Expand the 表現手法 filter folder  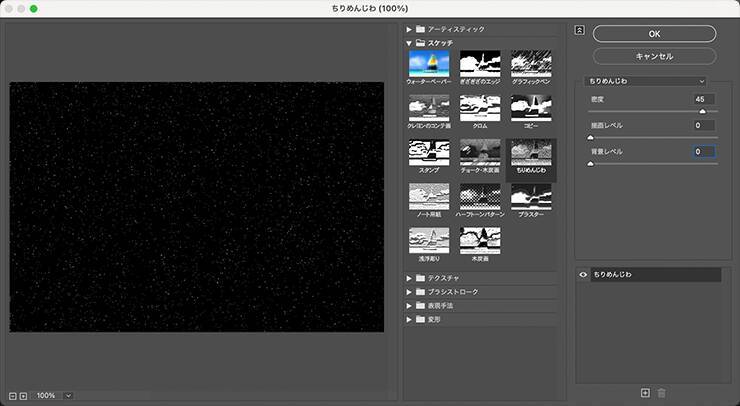pyautogui.click(x=409, y=305)
